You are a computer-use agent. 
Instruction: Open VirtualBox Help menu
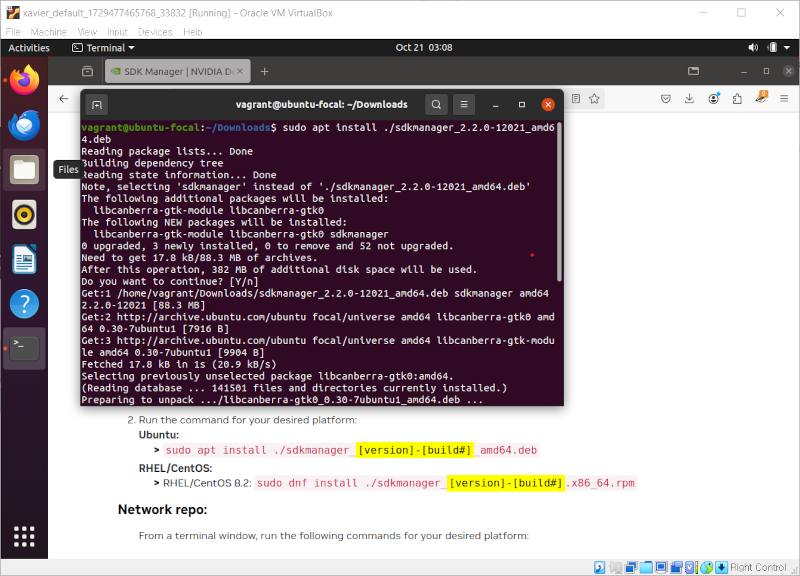click(x=193, y=32)
